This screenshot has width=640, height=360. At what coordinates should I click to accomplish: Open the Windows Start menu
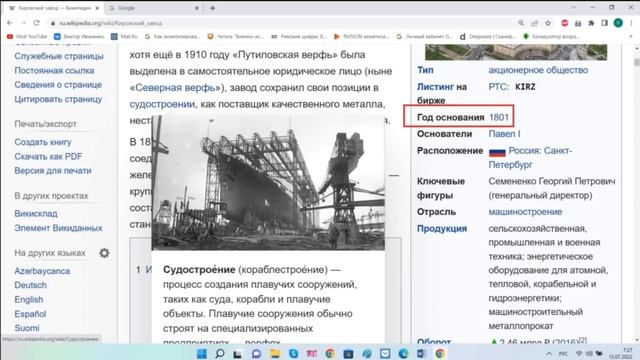(202, 353)
